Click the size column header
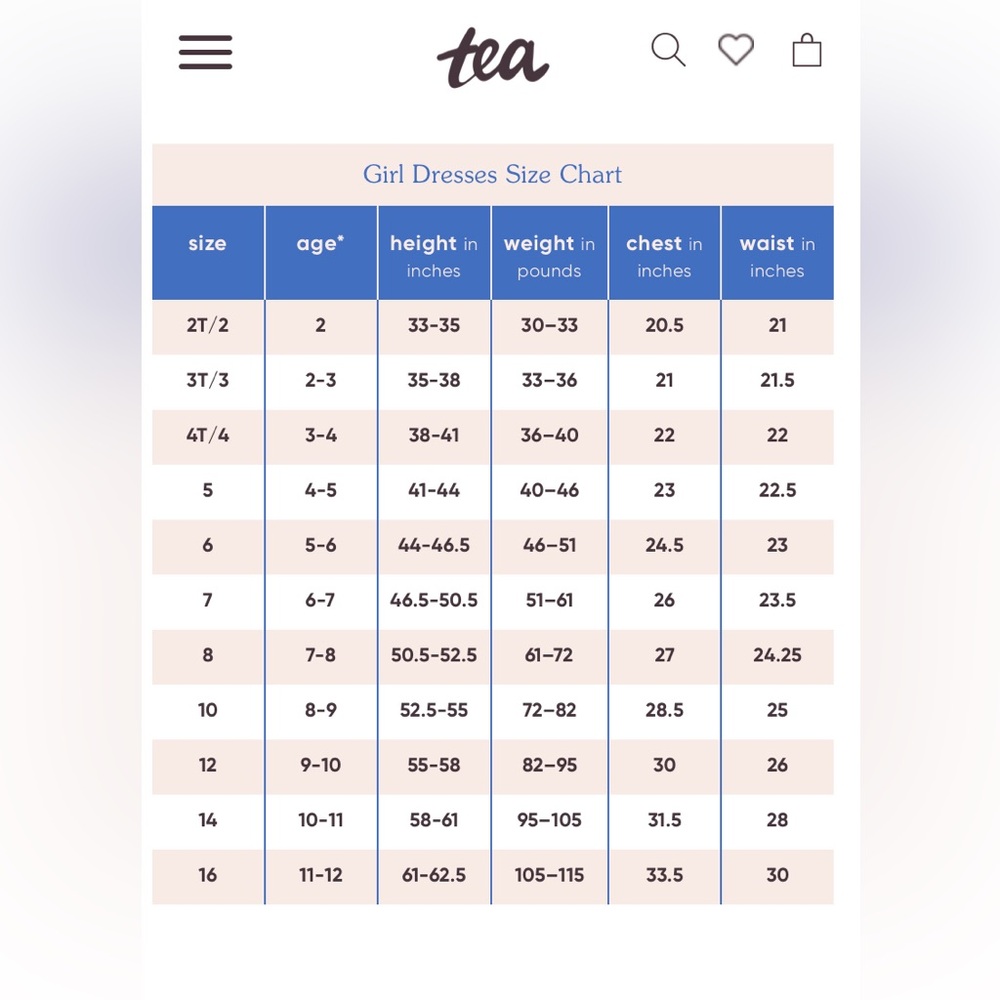The width and height of the screenshot is (1000, 1000). tap(208, 253)
